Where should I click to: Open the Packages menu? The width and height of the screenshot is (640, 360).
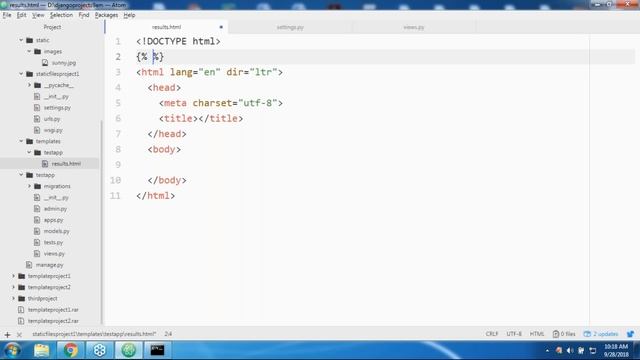(106, 15)
